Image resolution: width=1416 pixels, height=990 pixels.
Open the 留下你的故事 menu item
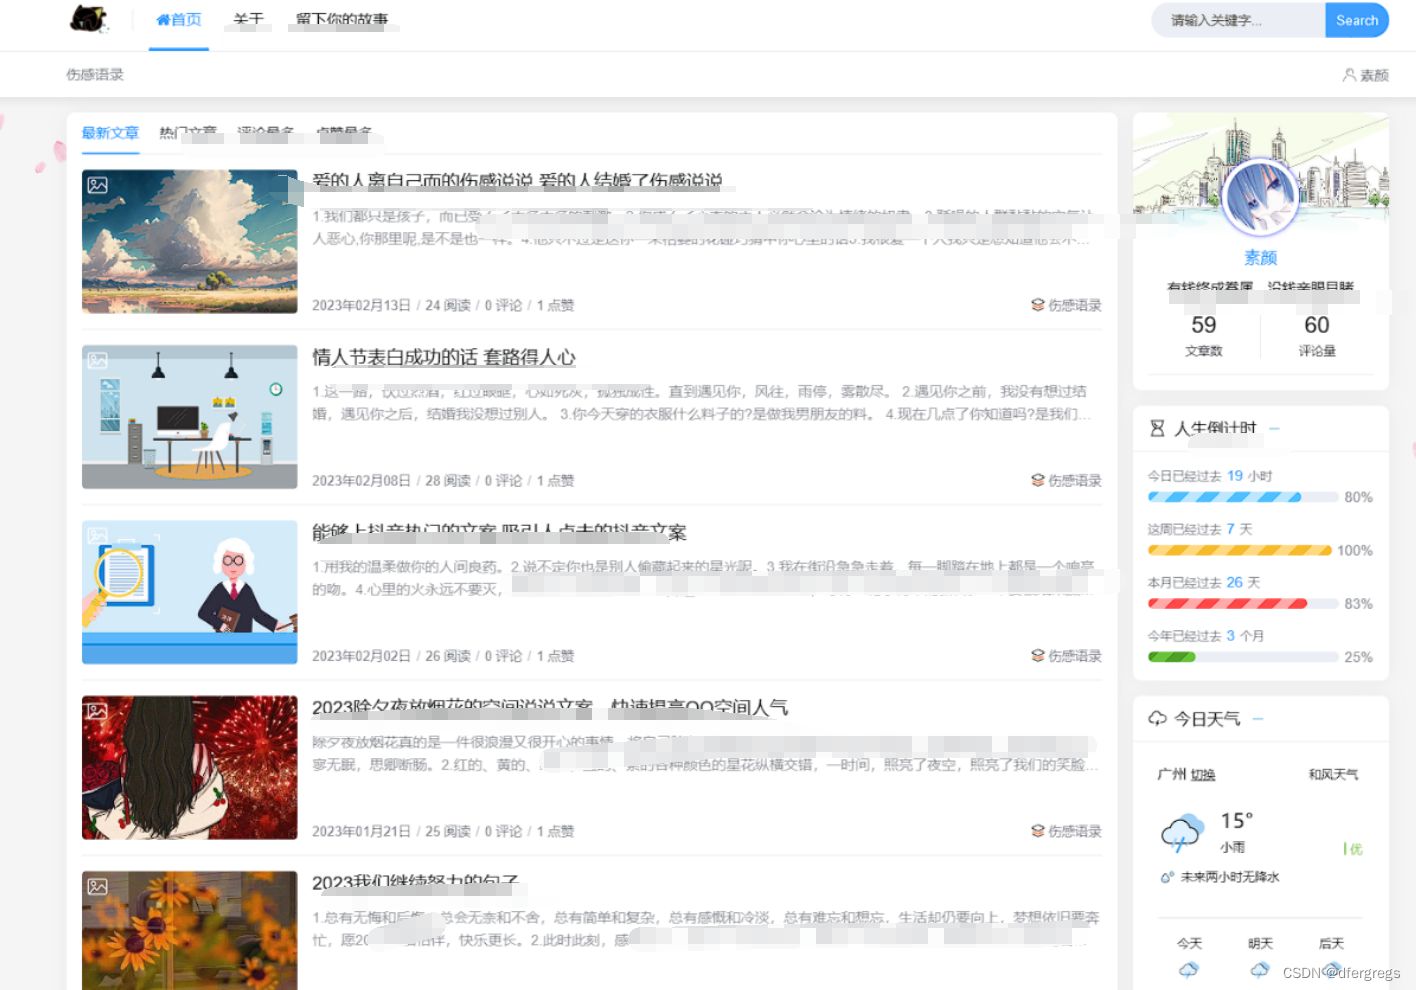point(343,18)
